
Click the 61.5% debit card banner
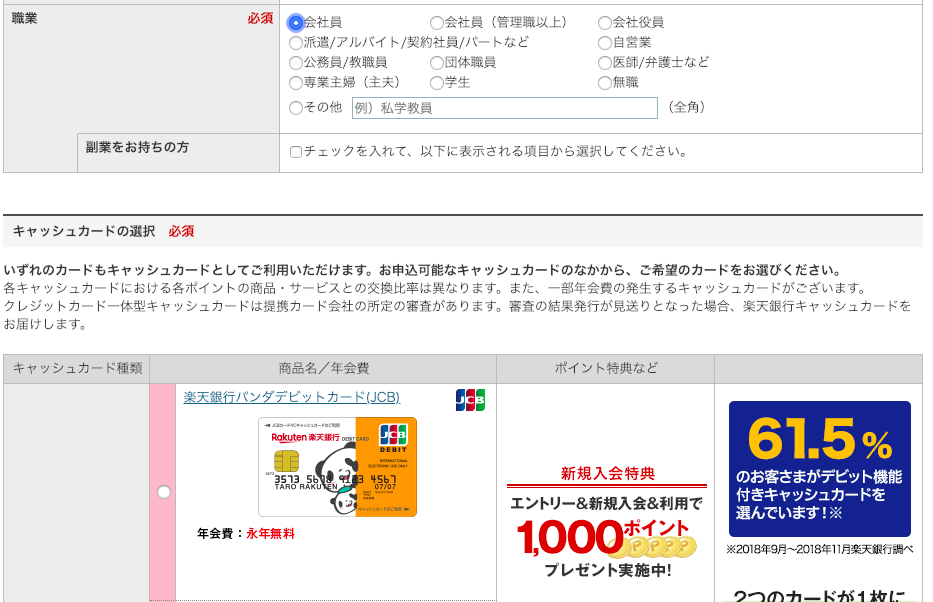[819, 469]
